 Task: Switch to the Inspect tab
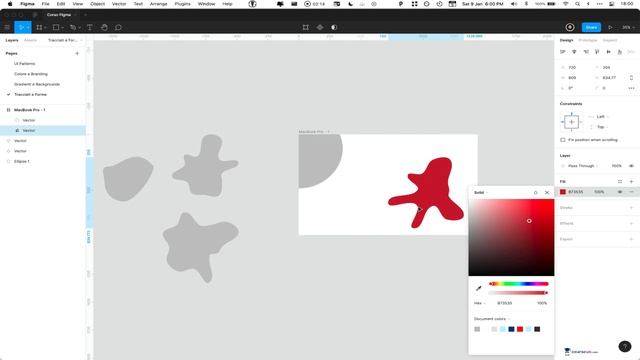point(610,40)
